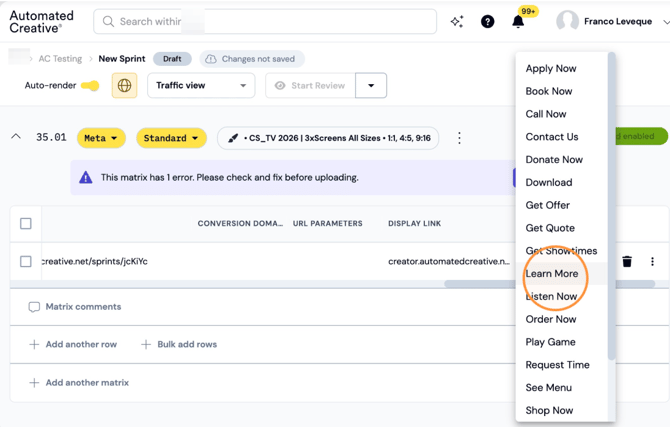Click the Automated Creative logo
This screenshot has width=670, height=427.
point(41,22)
